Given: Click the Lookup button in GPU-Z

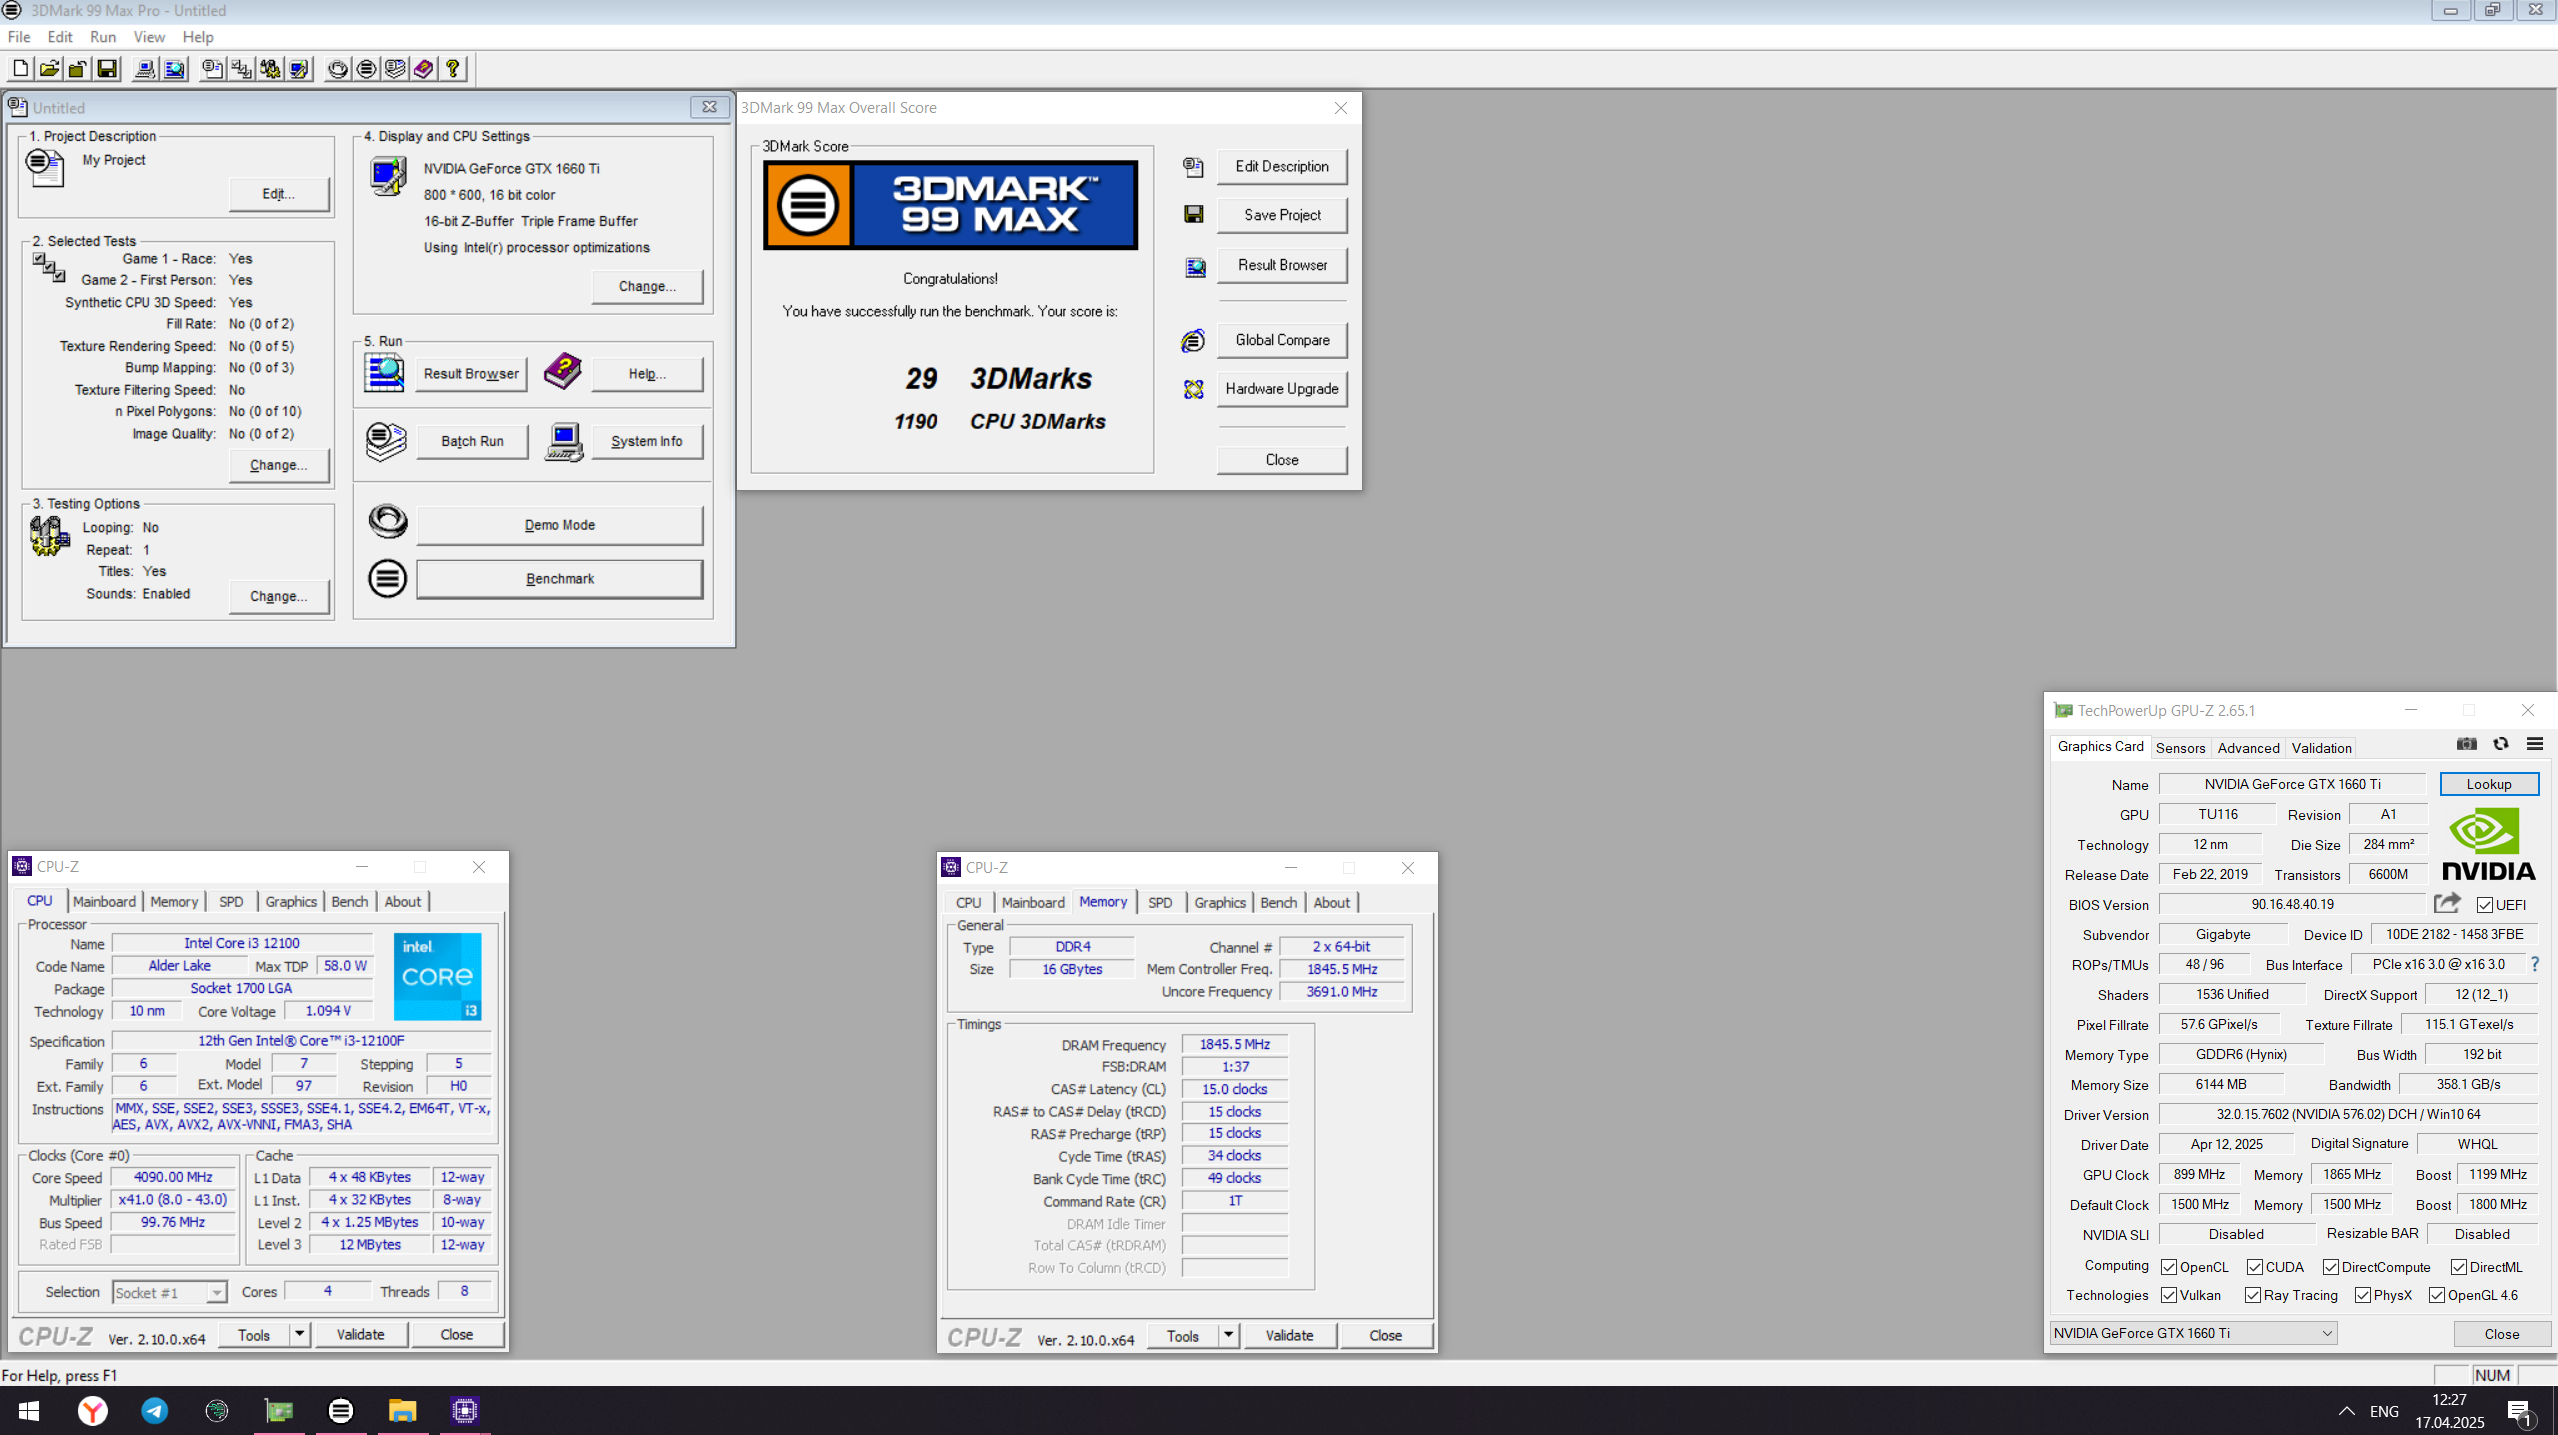Looking at the screenshot, I should [x=2488, y=784].
